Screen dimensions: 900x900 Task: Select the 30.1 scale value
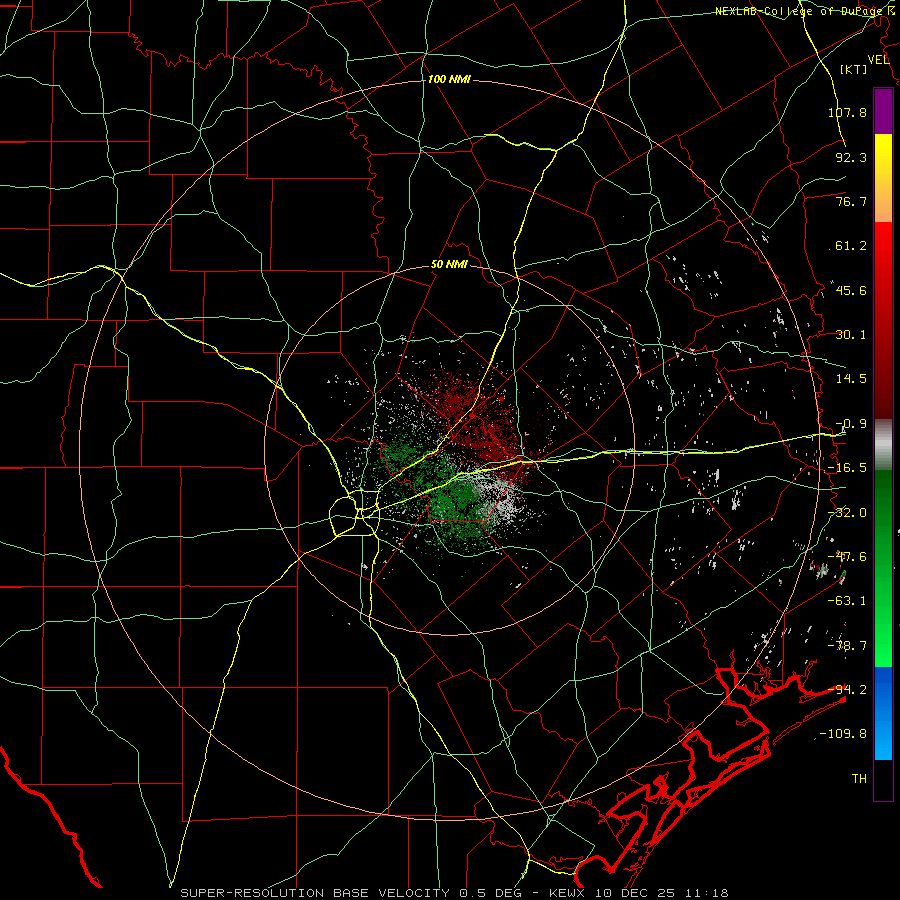[851, 335]
